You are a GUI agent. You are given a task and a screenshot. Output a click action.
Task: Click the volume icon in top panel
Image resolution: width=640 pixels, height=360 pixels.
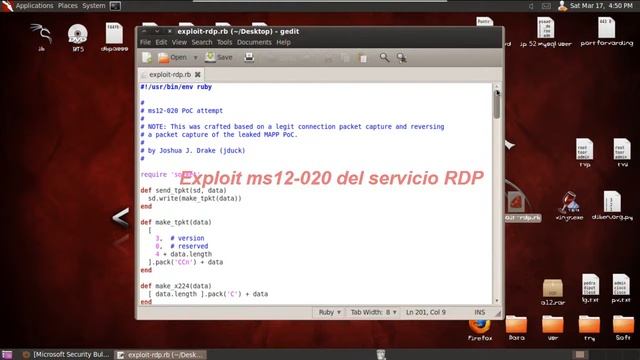tap(531, 6)
